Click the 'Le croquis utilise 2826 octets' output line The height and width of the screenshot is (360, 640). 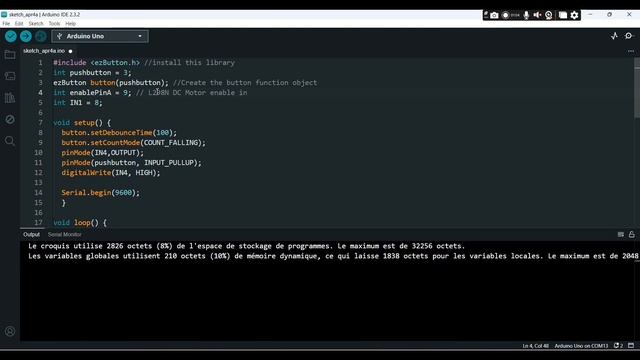[247, 246]
